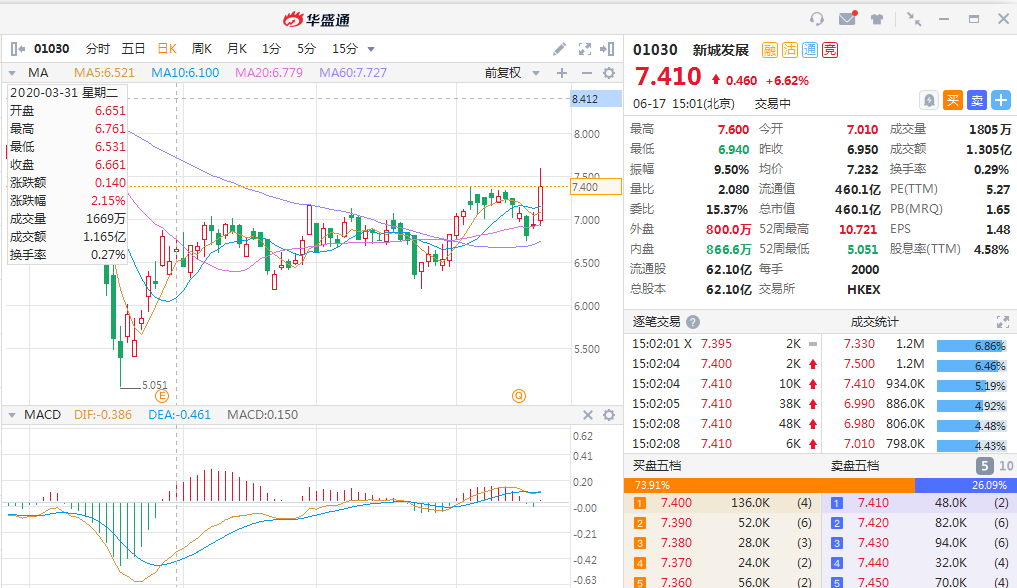Select the pencil drawing tool

point(560,49)
